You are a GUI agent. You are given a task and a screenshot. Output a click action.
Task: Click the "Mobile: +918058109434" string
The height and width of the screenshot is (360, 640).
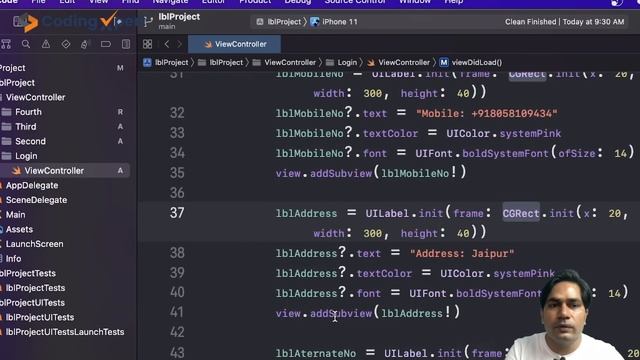coord(487,113)
